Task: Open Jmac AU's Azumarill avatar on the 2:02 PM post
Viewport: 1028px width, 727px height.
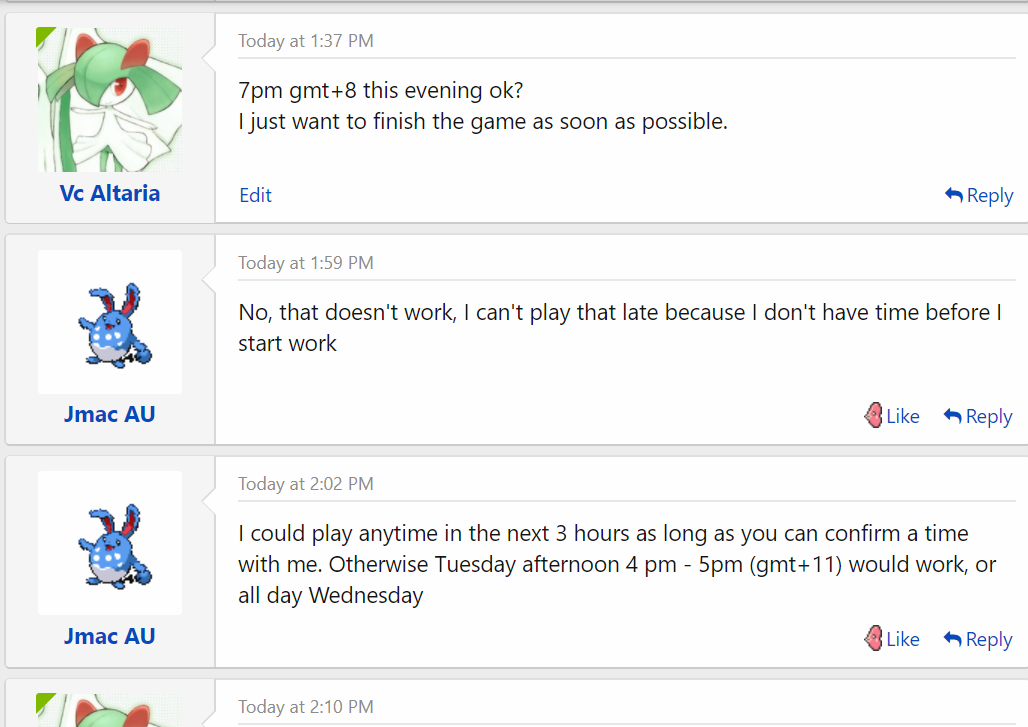Action: click(110, 543)
